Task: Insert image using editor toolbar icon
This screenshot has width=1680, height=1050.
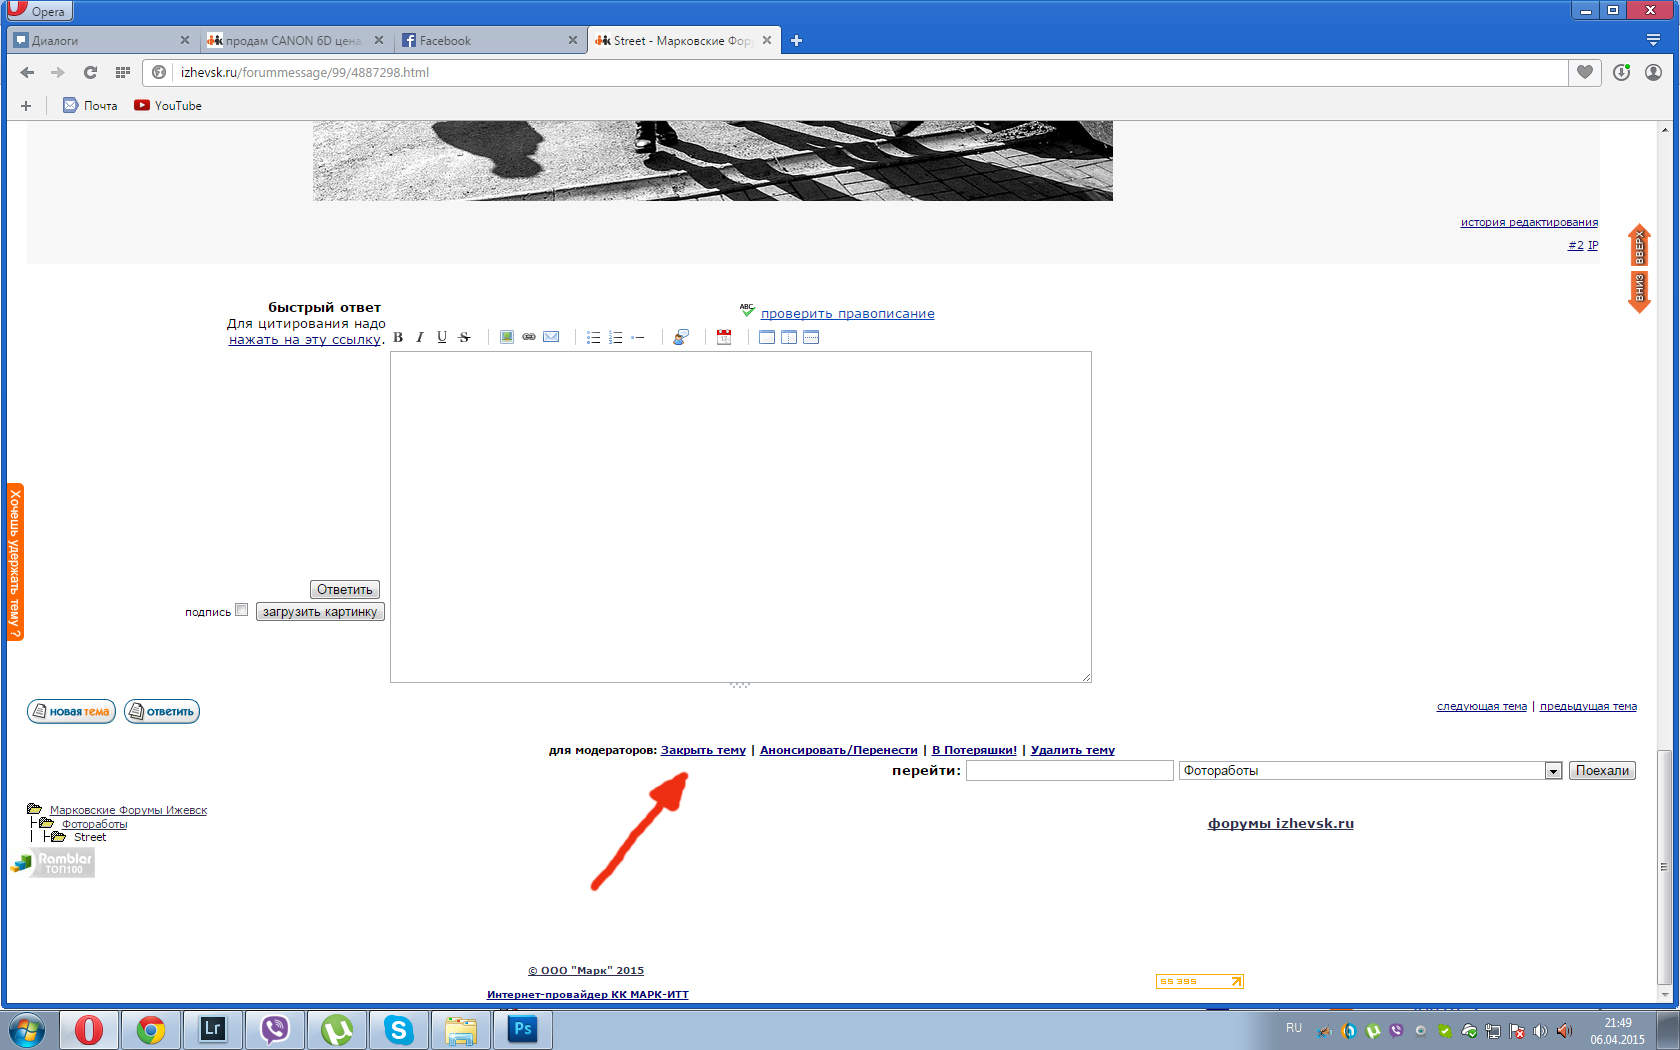Action: pos(507,337)
